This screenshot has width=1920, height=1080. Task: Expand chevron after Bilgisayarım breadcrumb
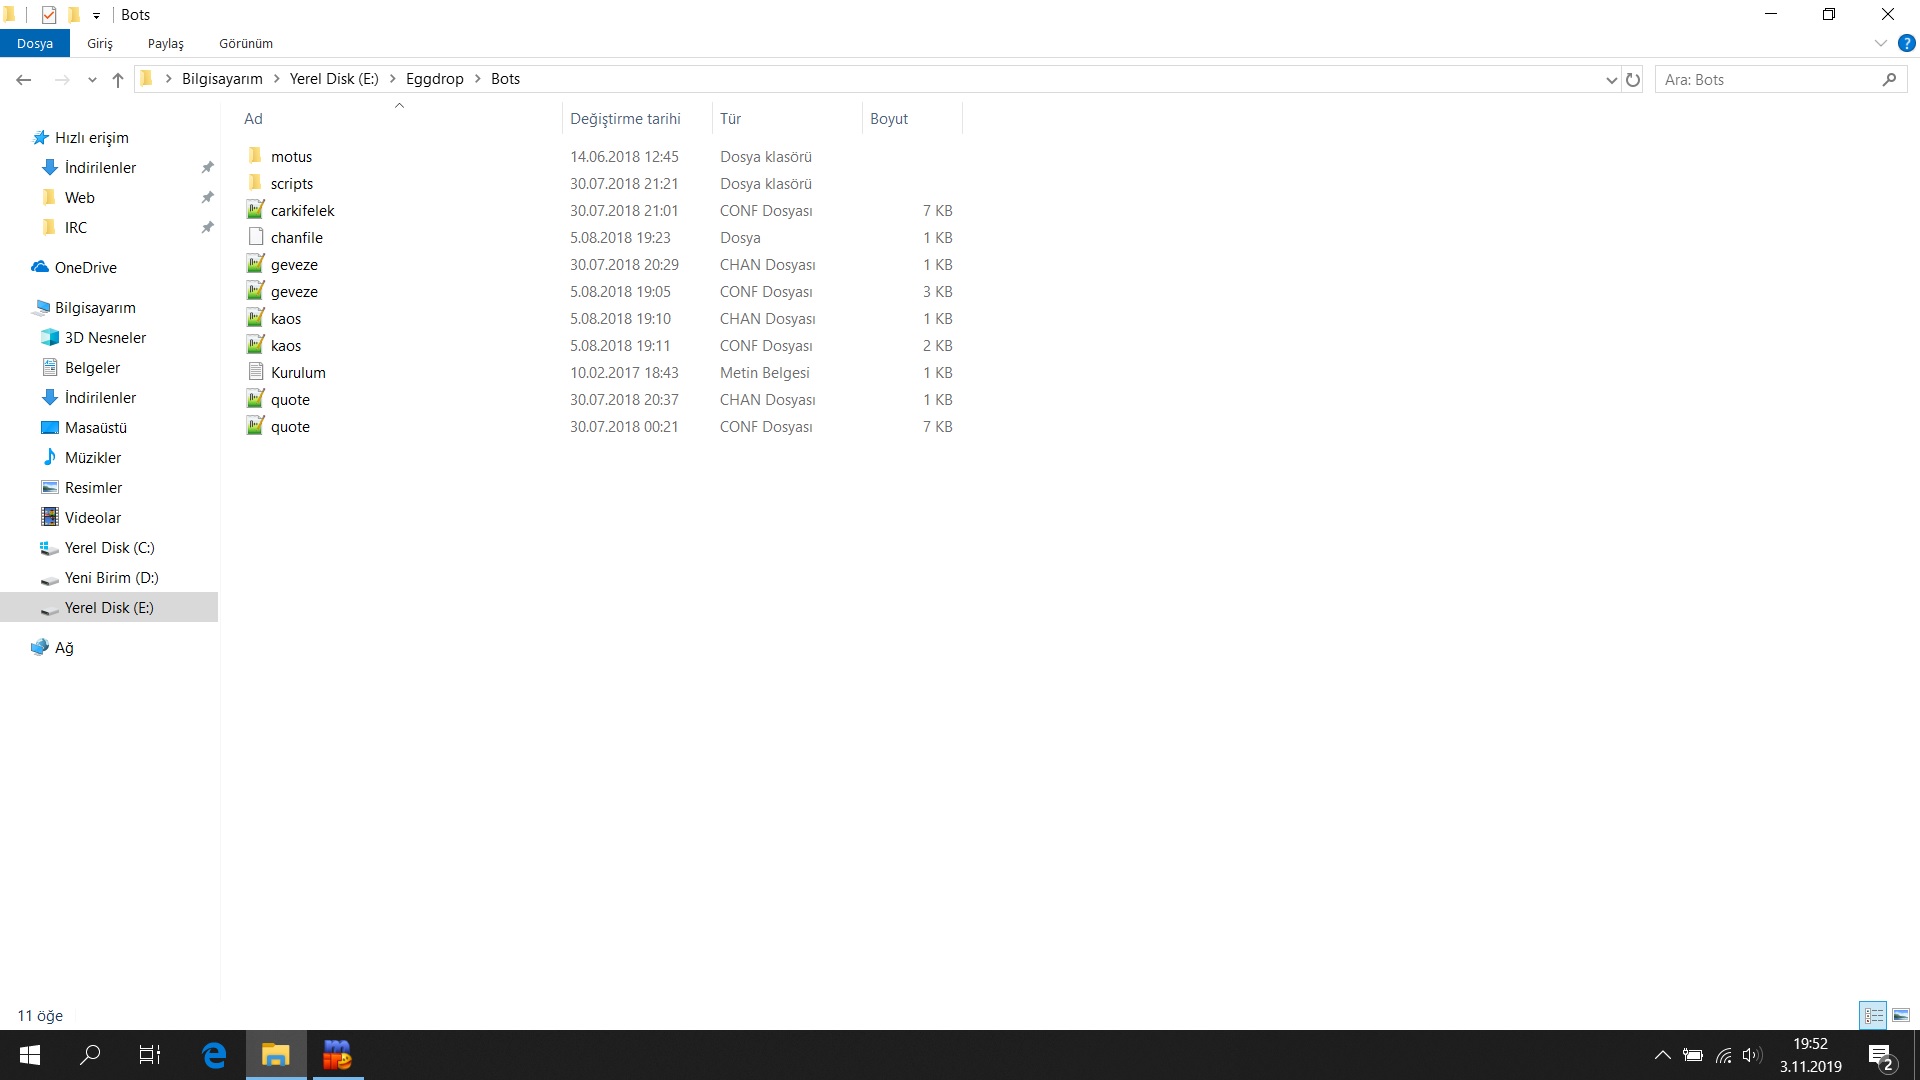point(277,79)
